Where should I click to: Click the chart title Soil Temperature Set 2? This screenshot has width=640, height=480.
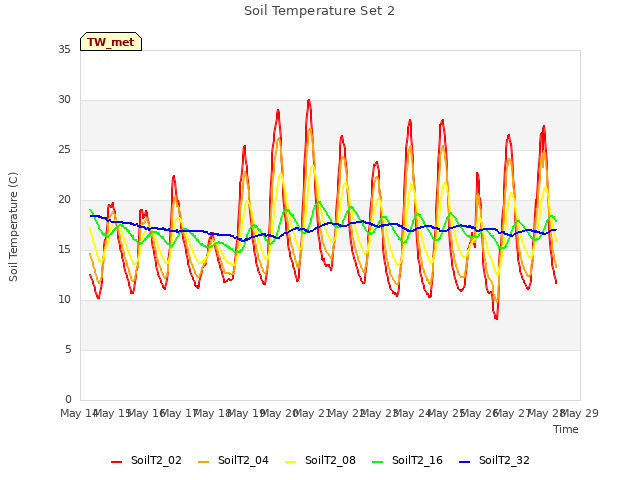[319, 11]
